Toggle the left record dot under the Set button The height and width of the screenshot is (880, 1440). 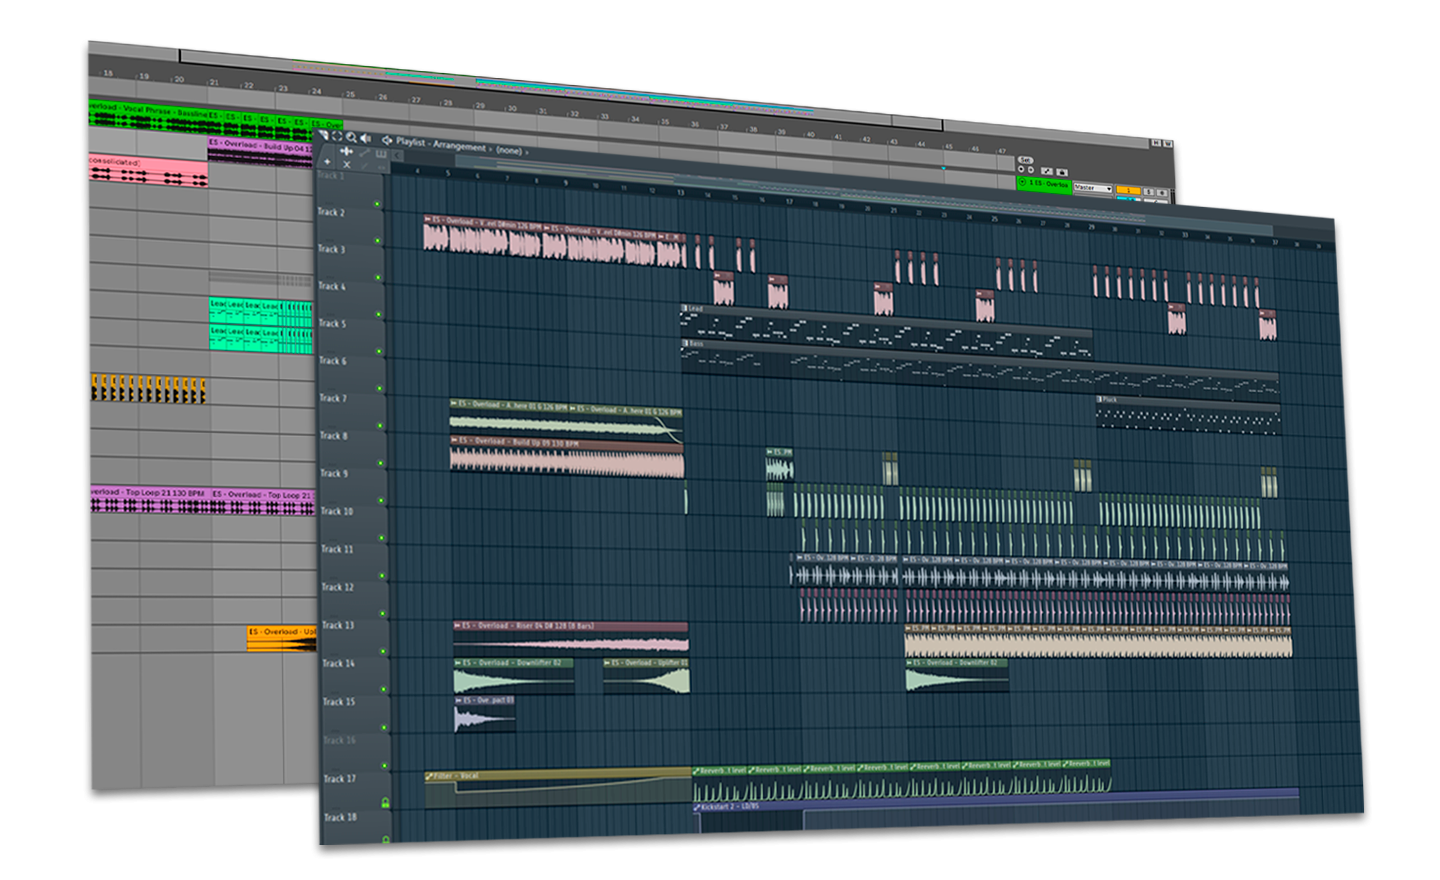[1021, 169]
